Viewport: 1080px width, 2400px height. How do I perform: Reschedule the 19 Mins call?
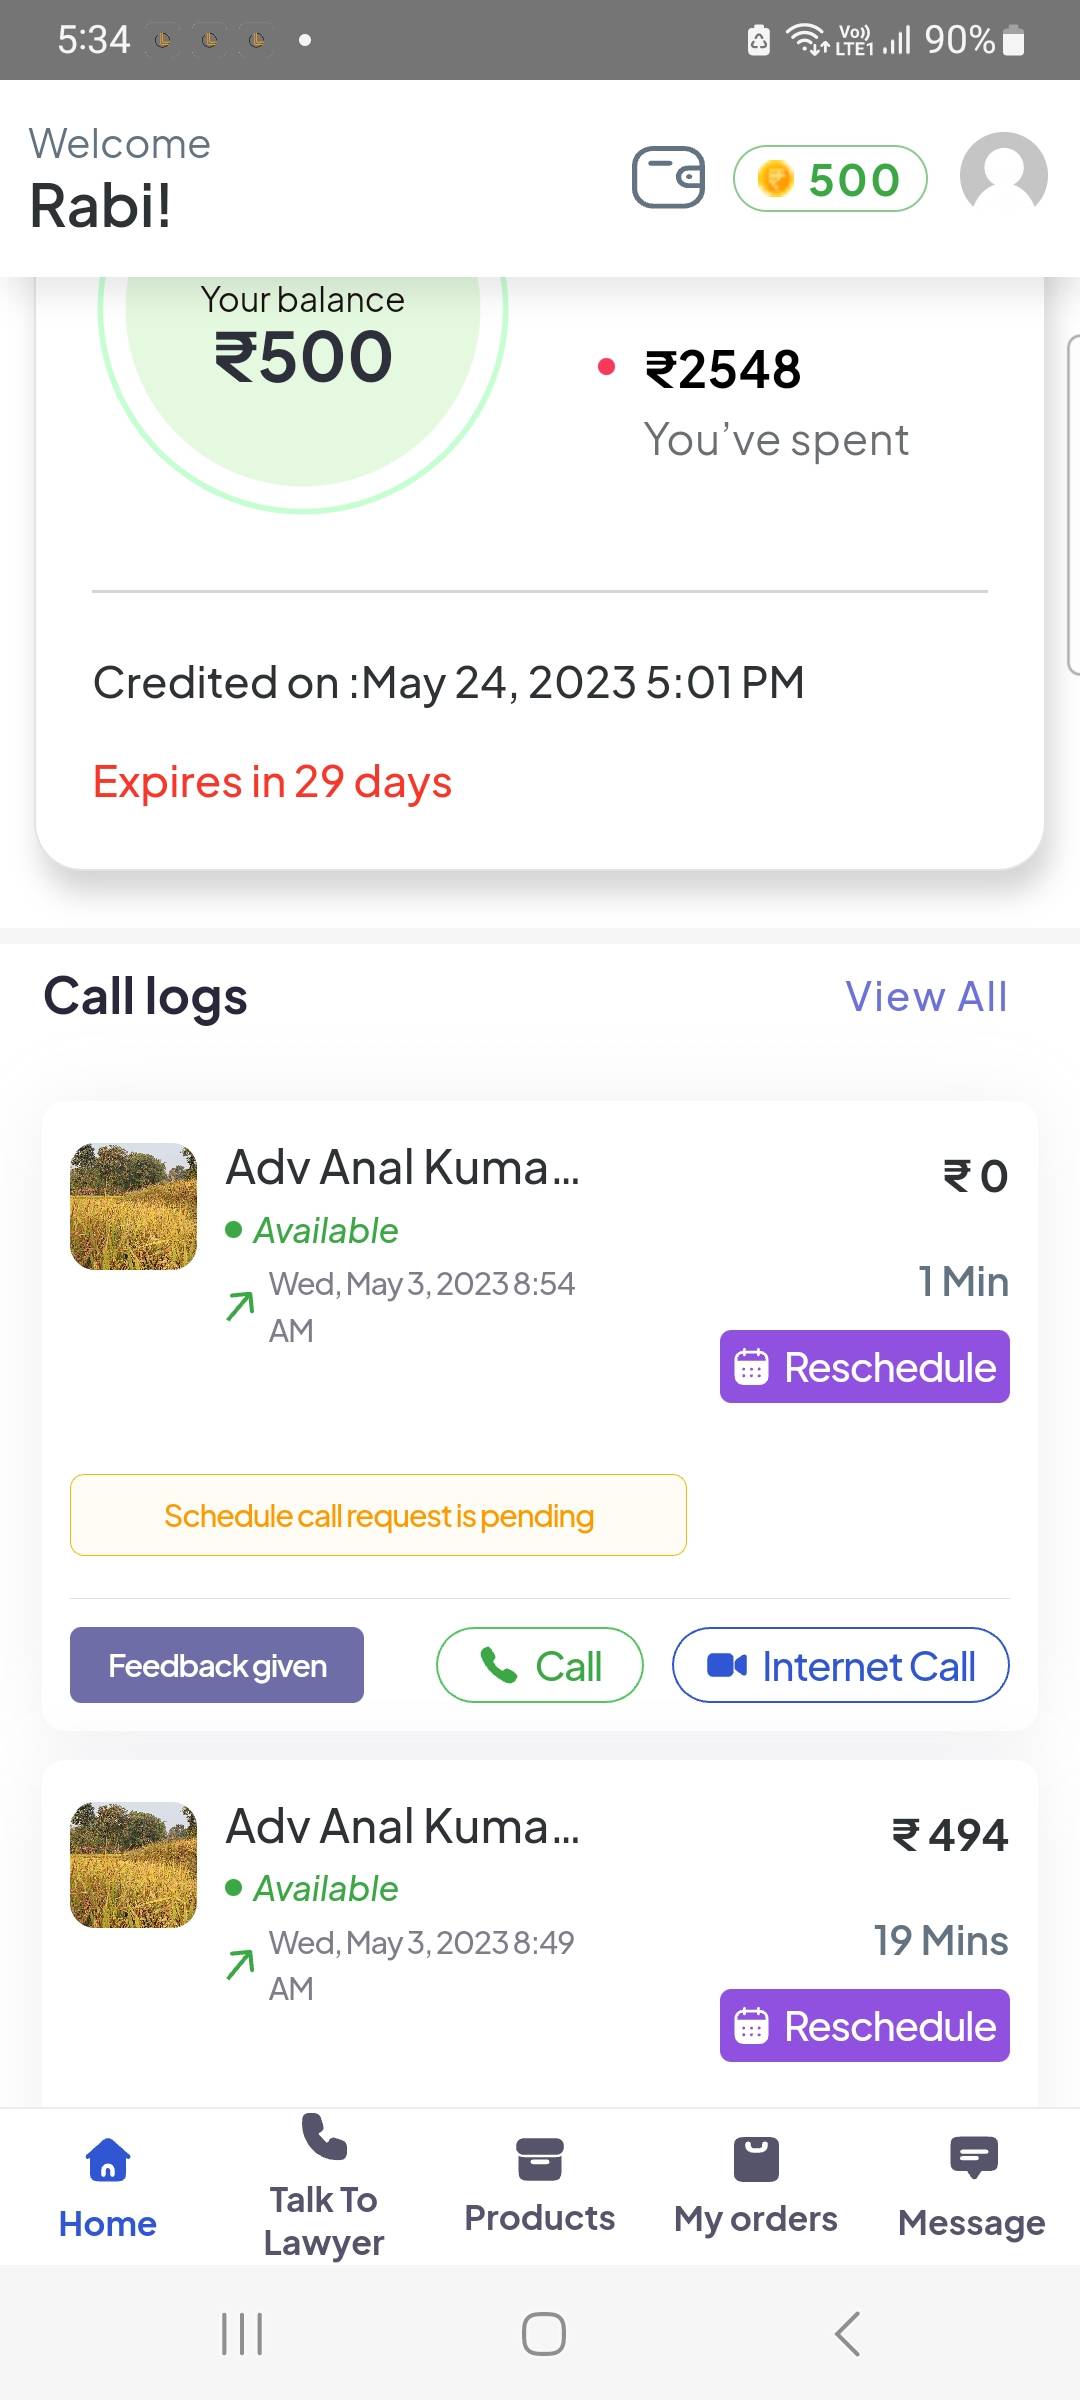865,2026
